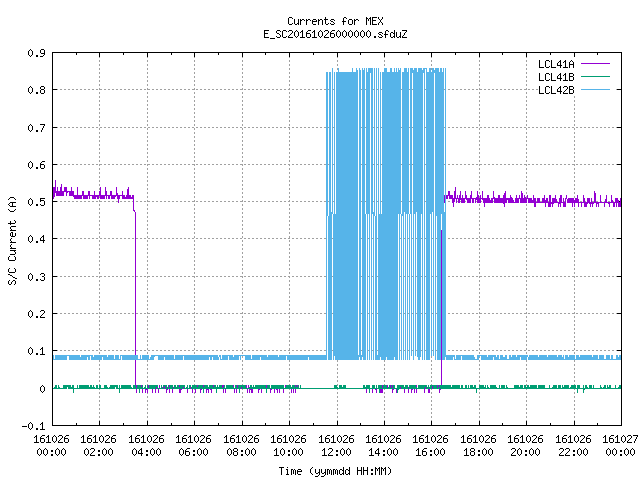Click the x-axis tick 161026 20:00
Screen dimensions: 640x480
coord(525,446)
